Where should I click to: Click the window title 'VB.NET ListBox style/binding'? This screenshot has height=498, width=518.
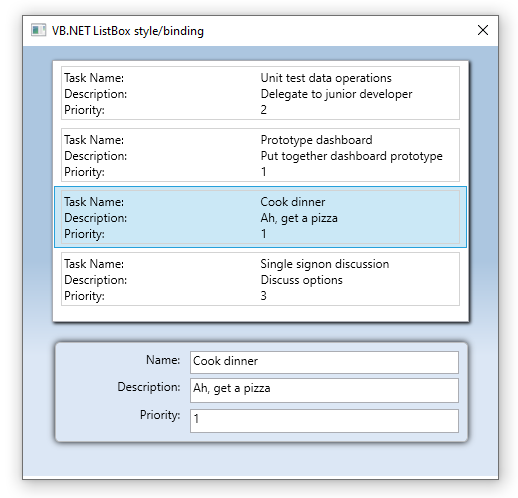[x=128, y=31]
